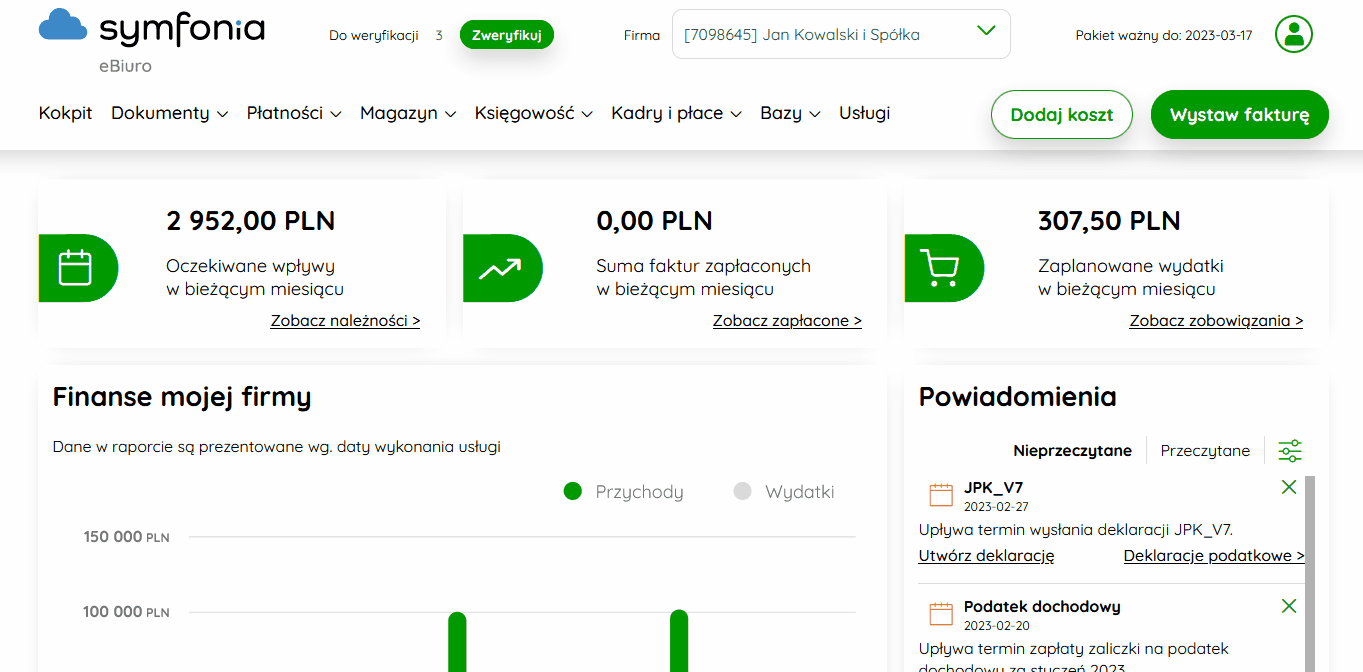1363x672 pixels.
Task: Click the 0,00 PLN amount
Action: (655, 220)
